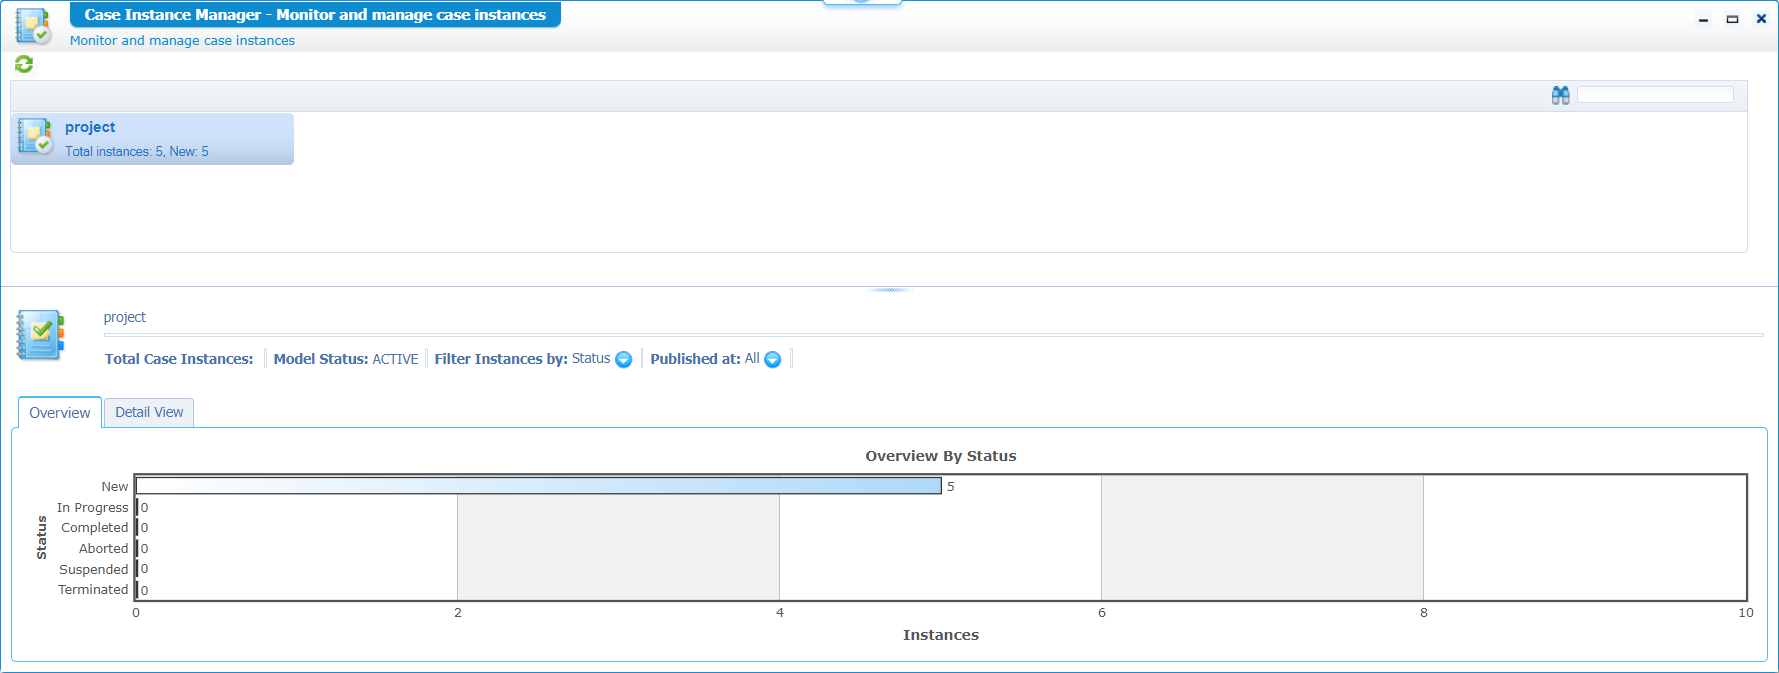Select the Overview tab
This screenshot has height=673, width=1779.
pos(59,413)
